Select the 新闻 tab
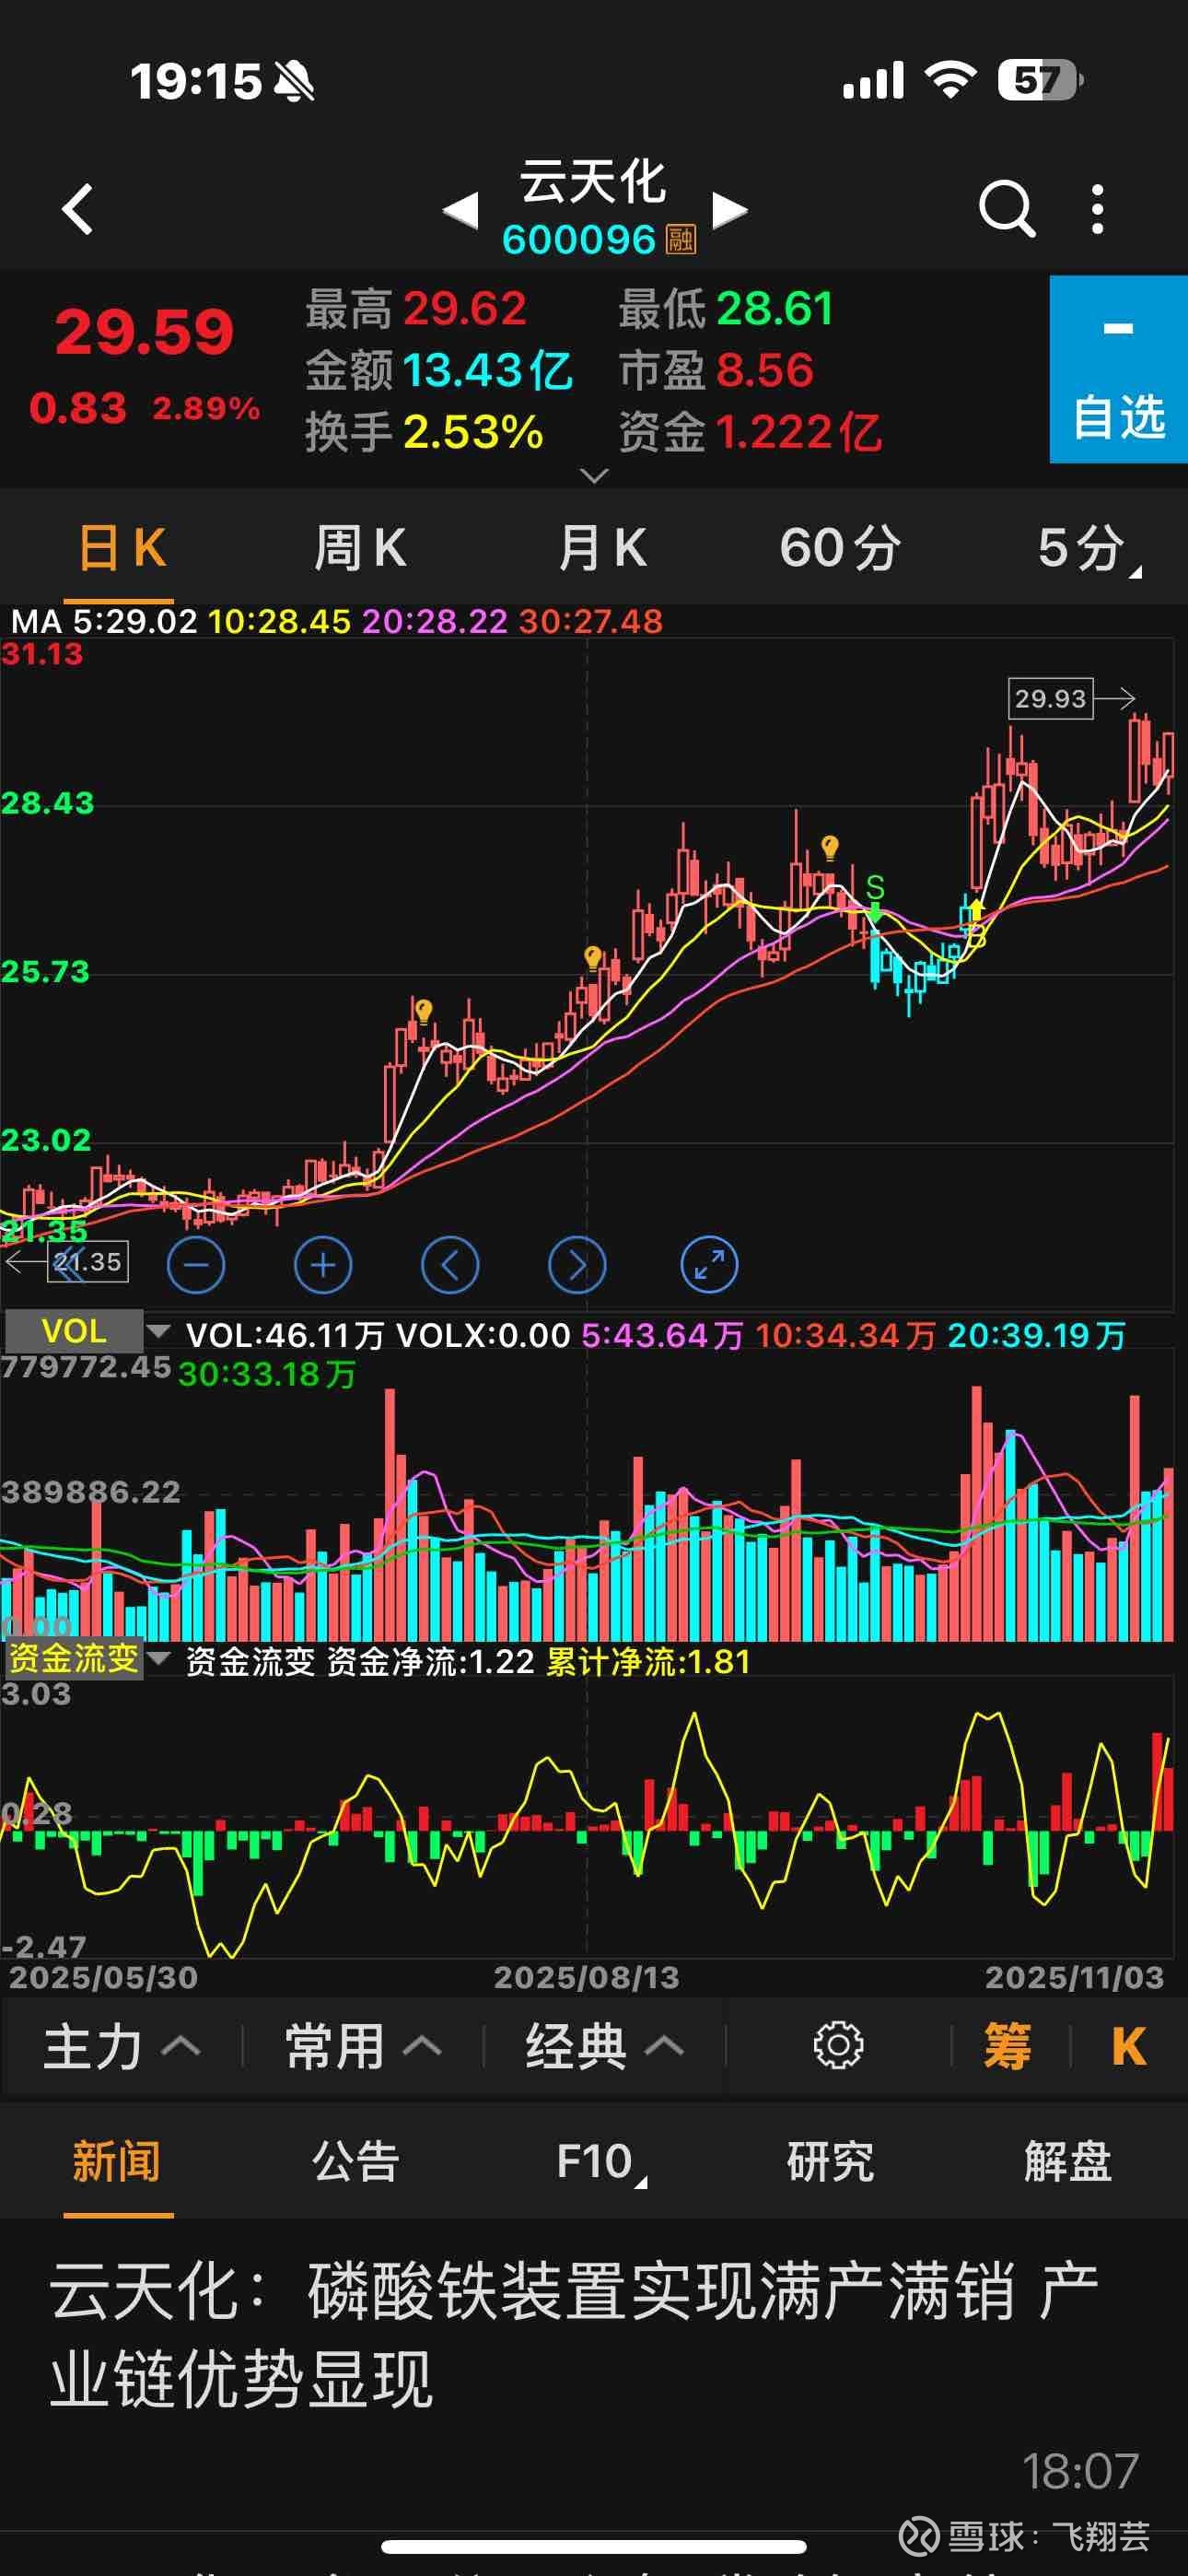The width and height of the screenshot is (1188, 2576). point(117,2161)
